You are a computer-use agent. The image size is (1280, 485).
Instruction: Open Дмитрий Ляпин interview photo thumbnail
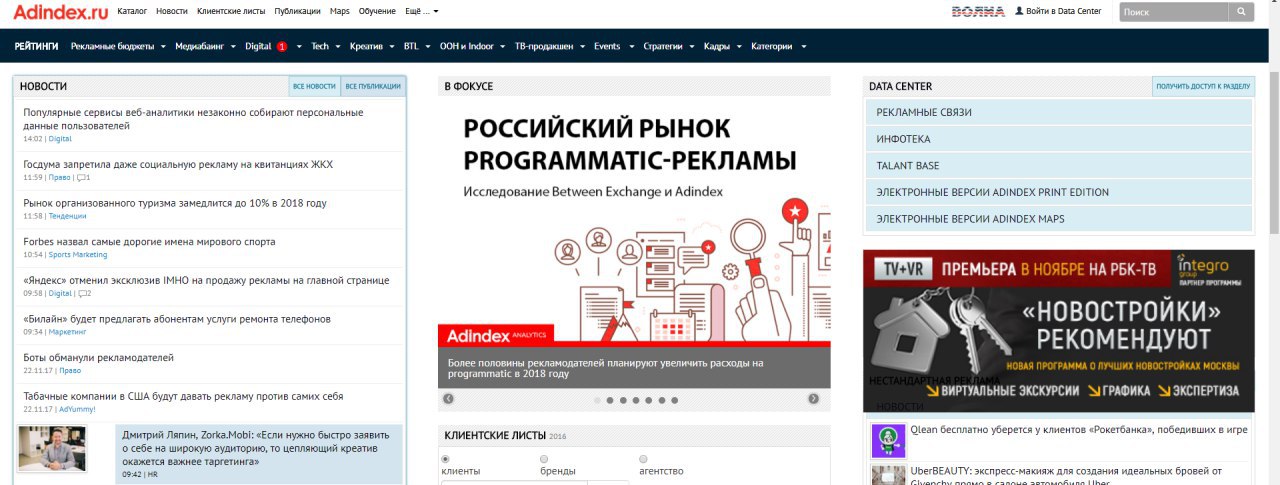pyautogui.click(x=52, y=448)
